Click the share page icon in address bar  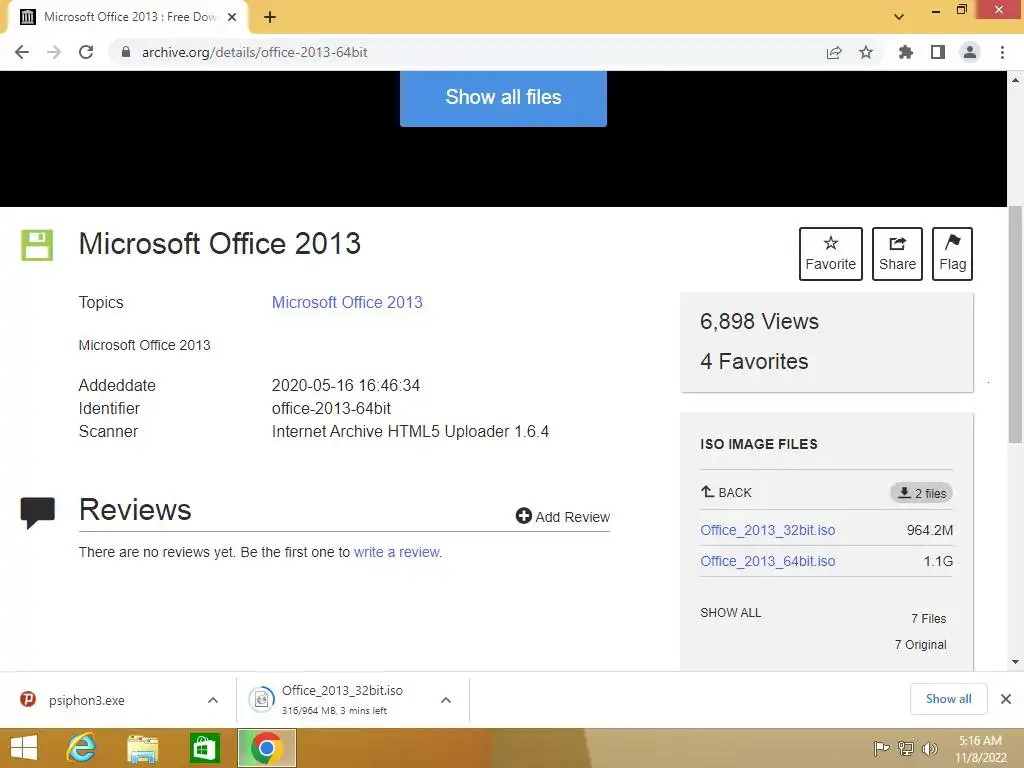[833, 52]
